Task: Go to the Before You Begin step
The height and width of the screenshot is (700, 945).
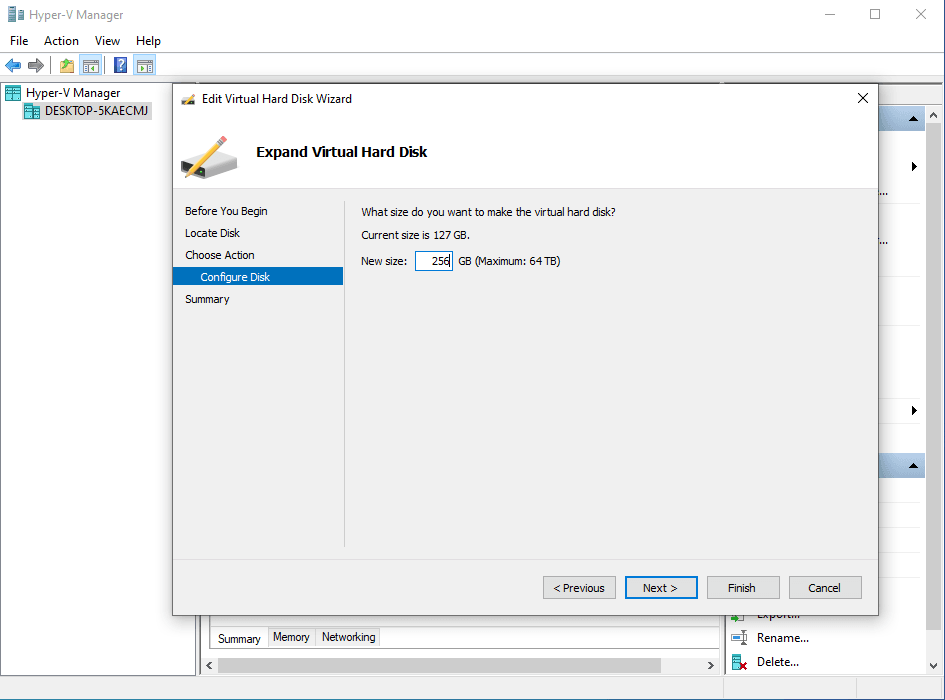Action: 227,211
